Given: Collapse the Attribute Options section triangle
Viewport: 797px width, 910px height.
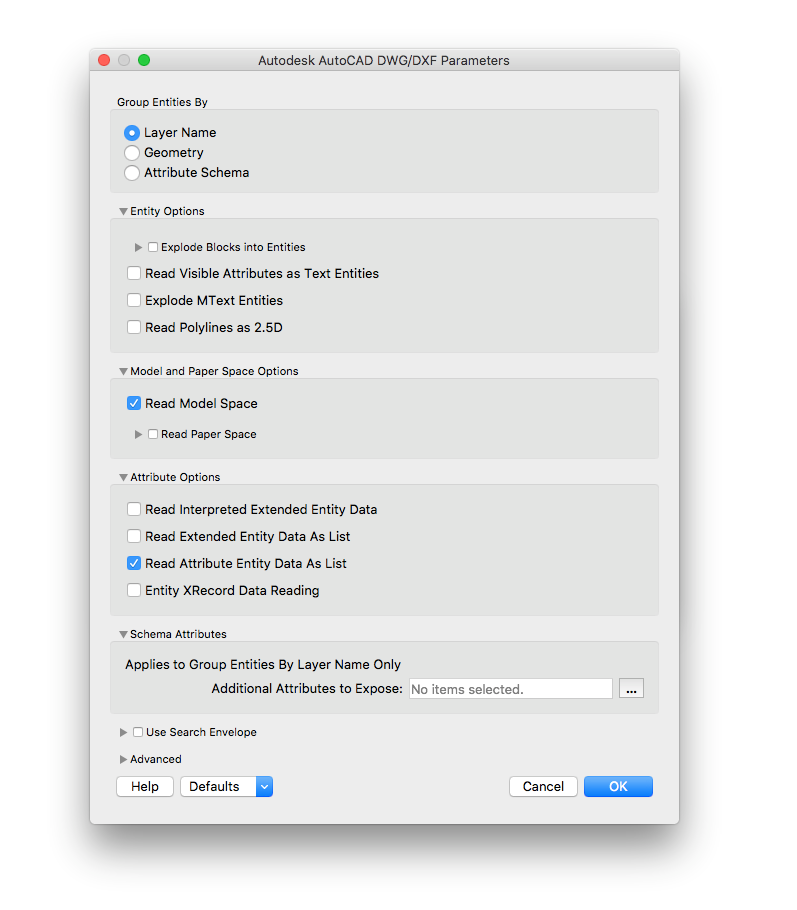Looking at the screenshot, I should click(123, 478).
